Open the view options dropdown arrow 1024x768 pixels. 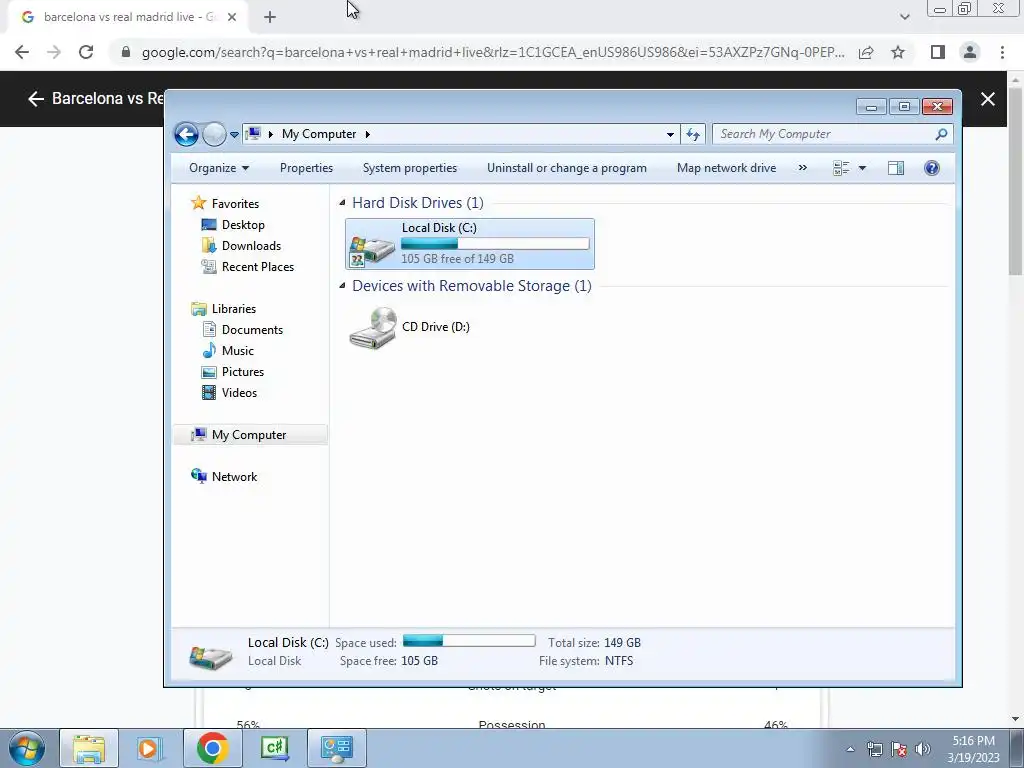[862, 168]
